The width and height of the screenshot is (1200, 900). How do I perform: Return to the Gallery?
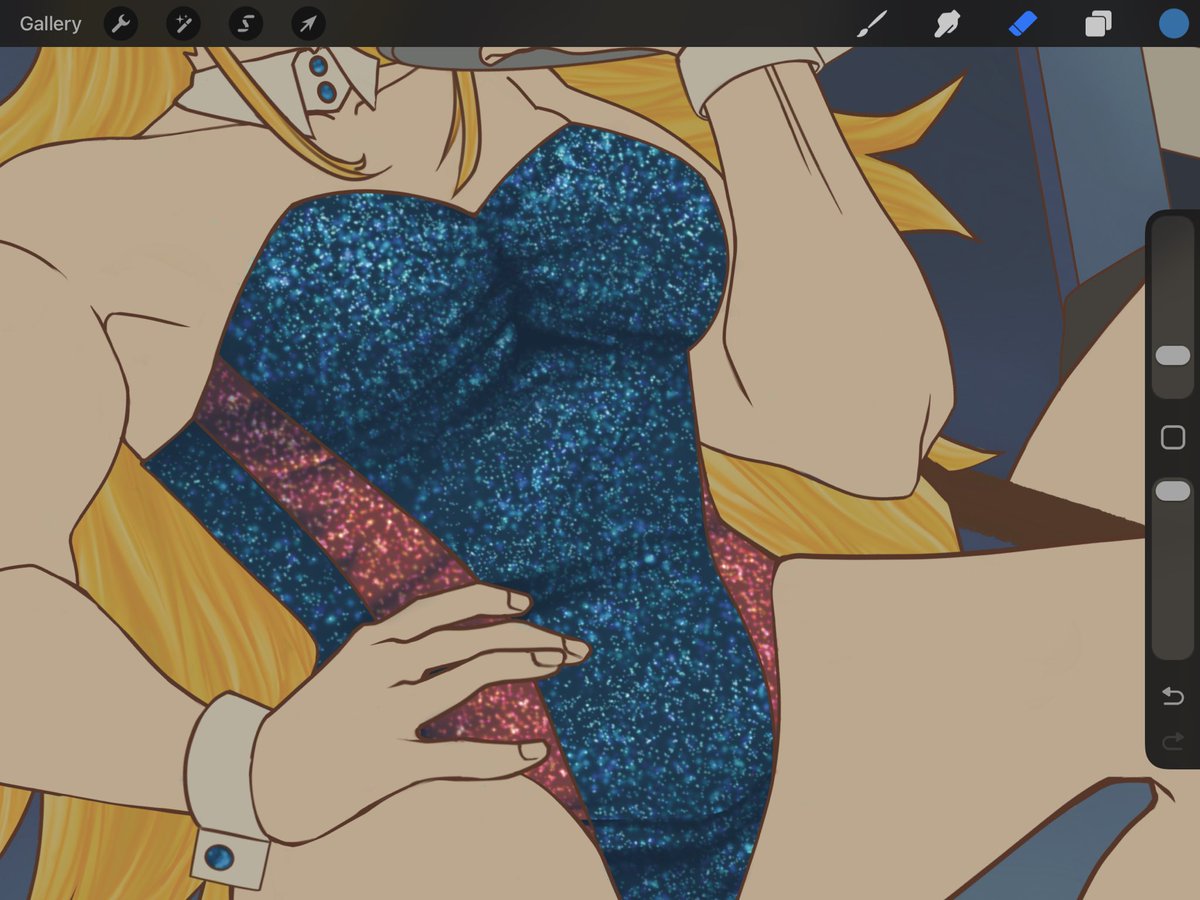point(50,24)
